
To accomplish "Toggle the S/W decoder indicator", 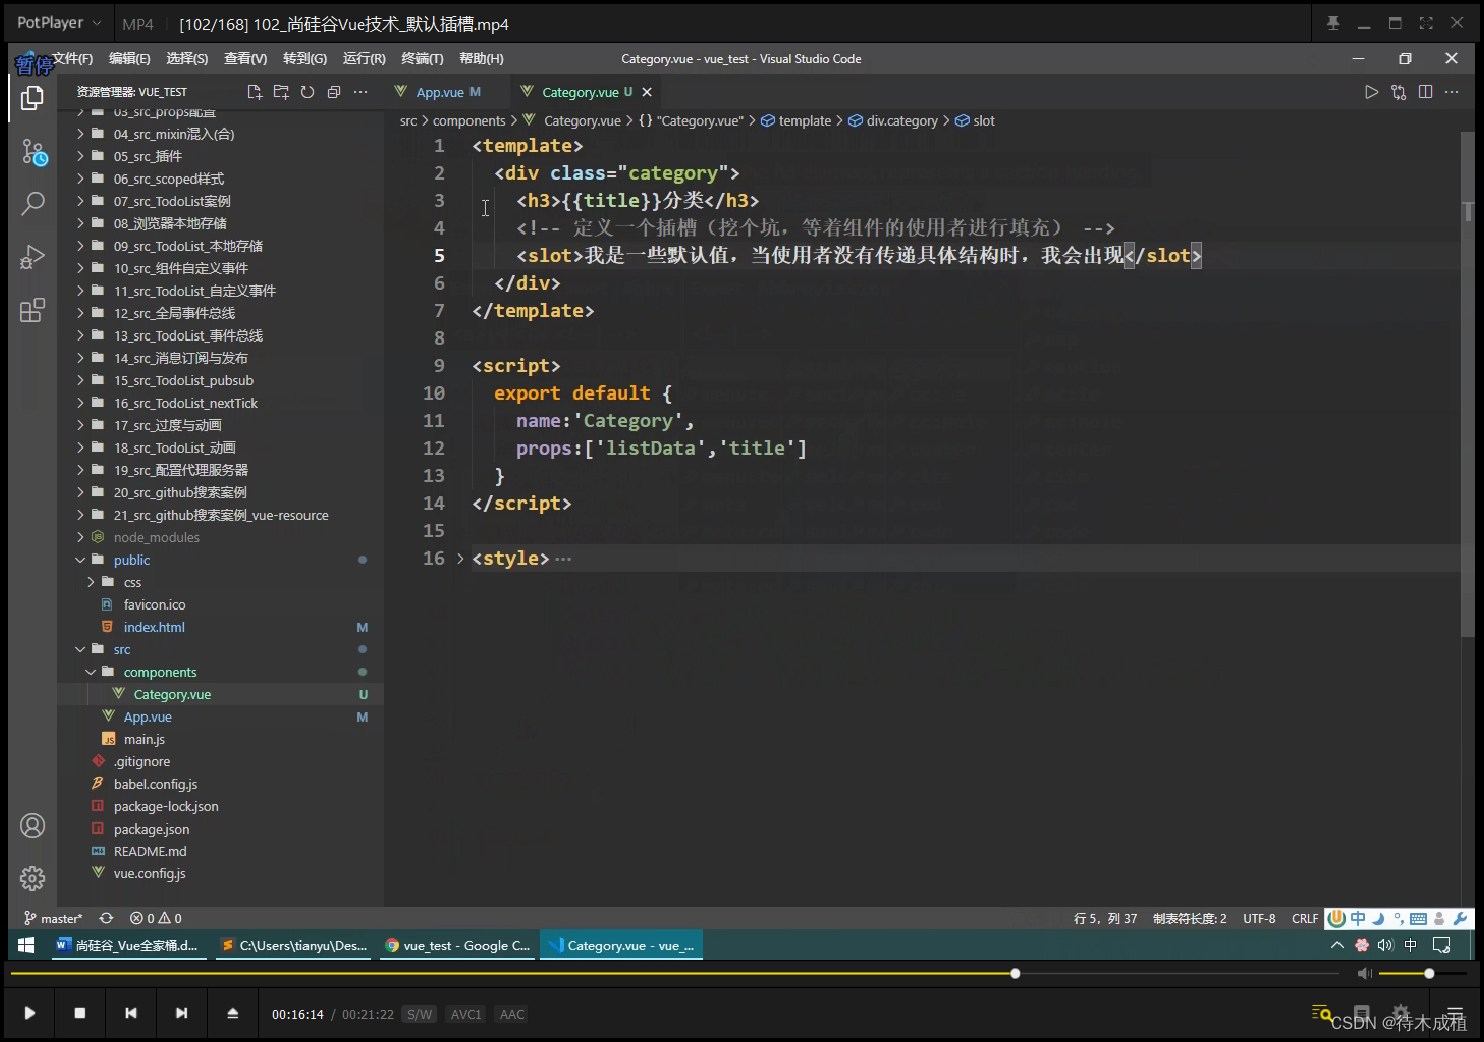I will [420, 1014].
